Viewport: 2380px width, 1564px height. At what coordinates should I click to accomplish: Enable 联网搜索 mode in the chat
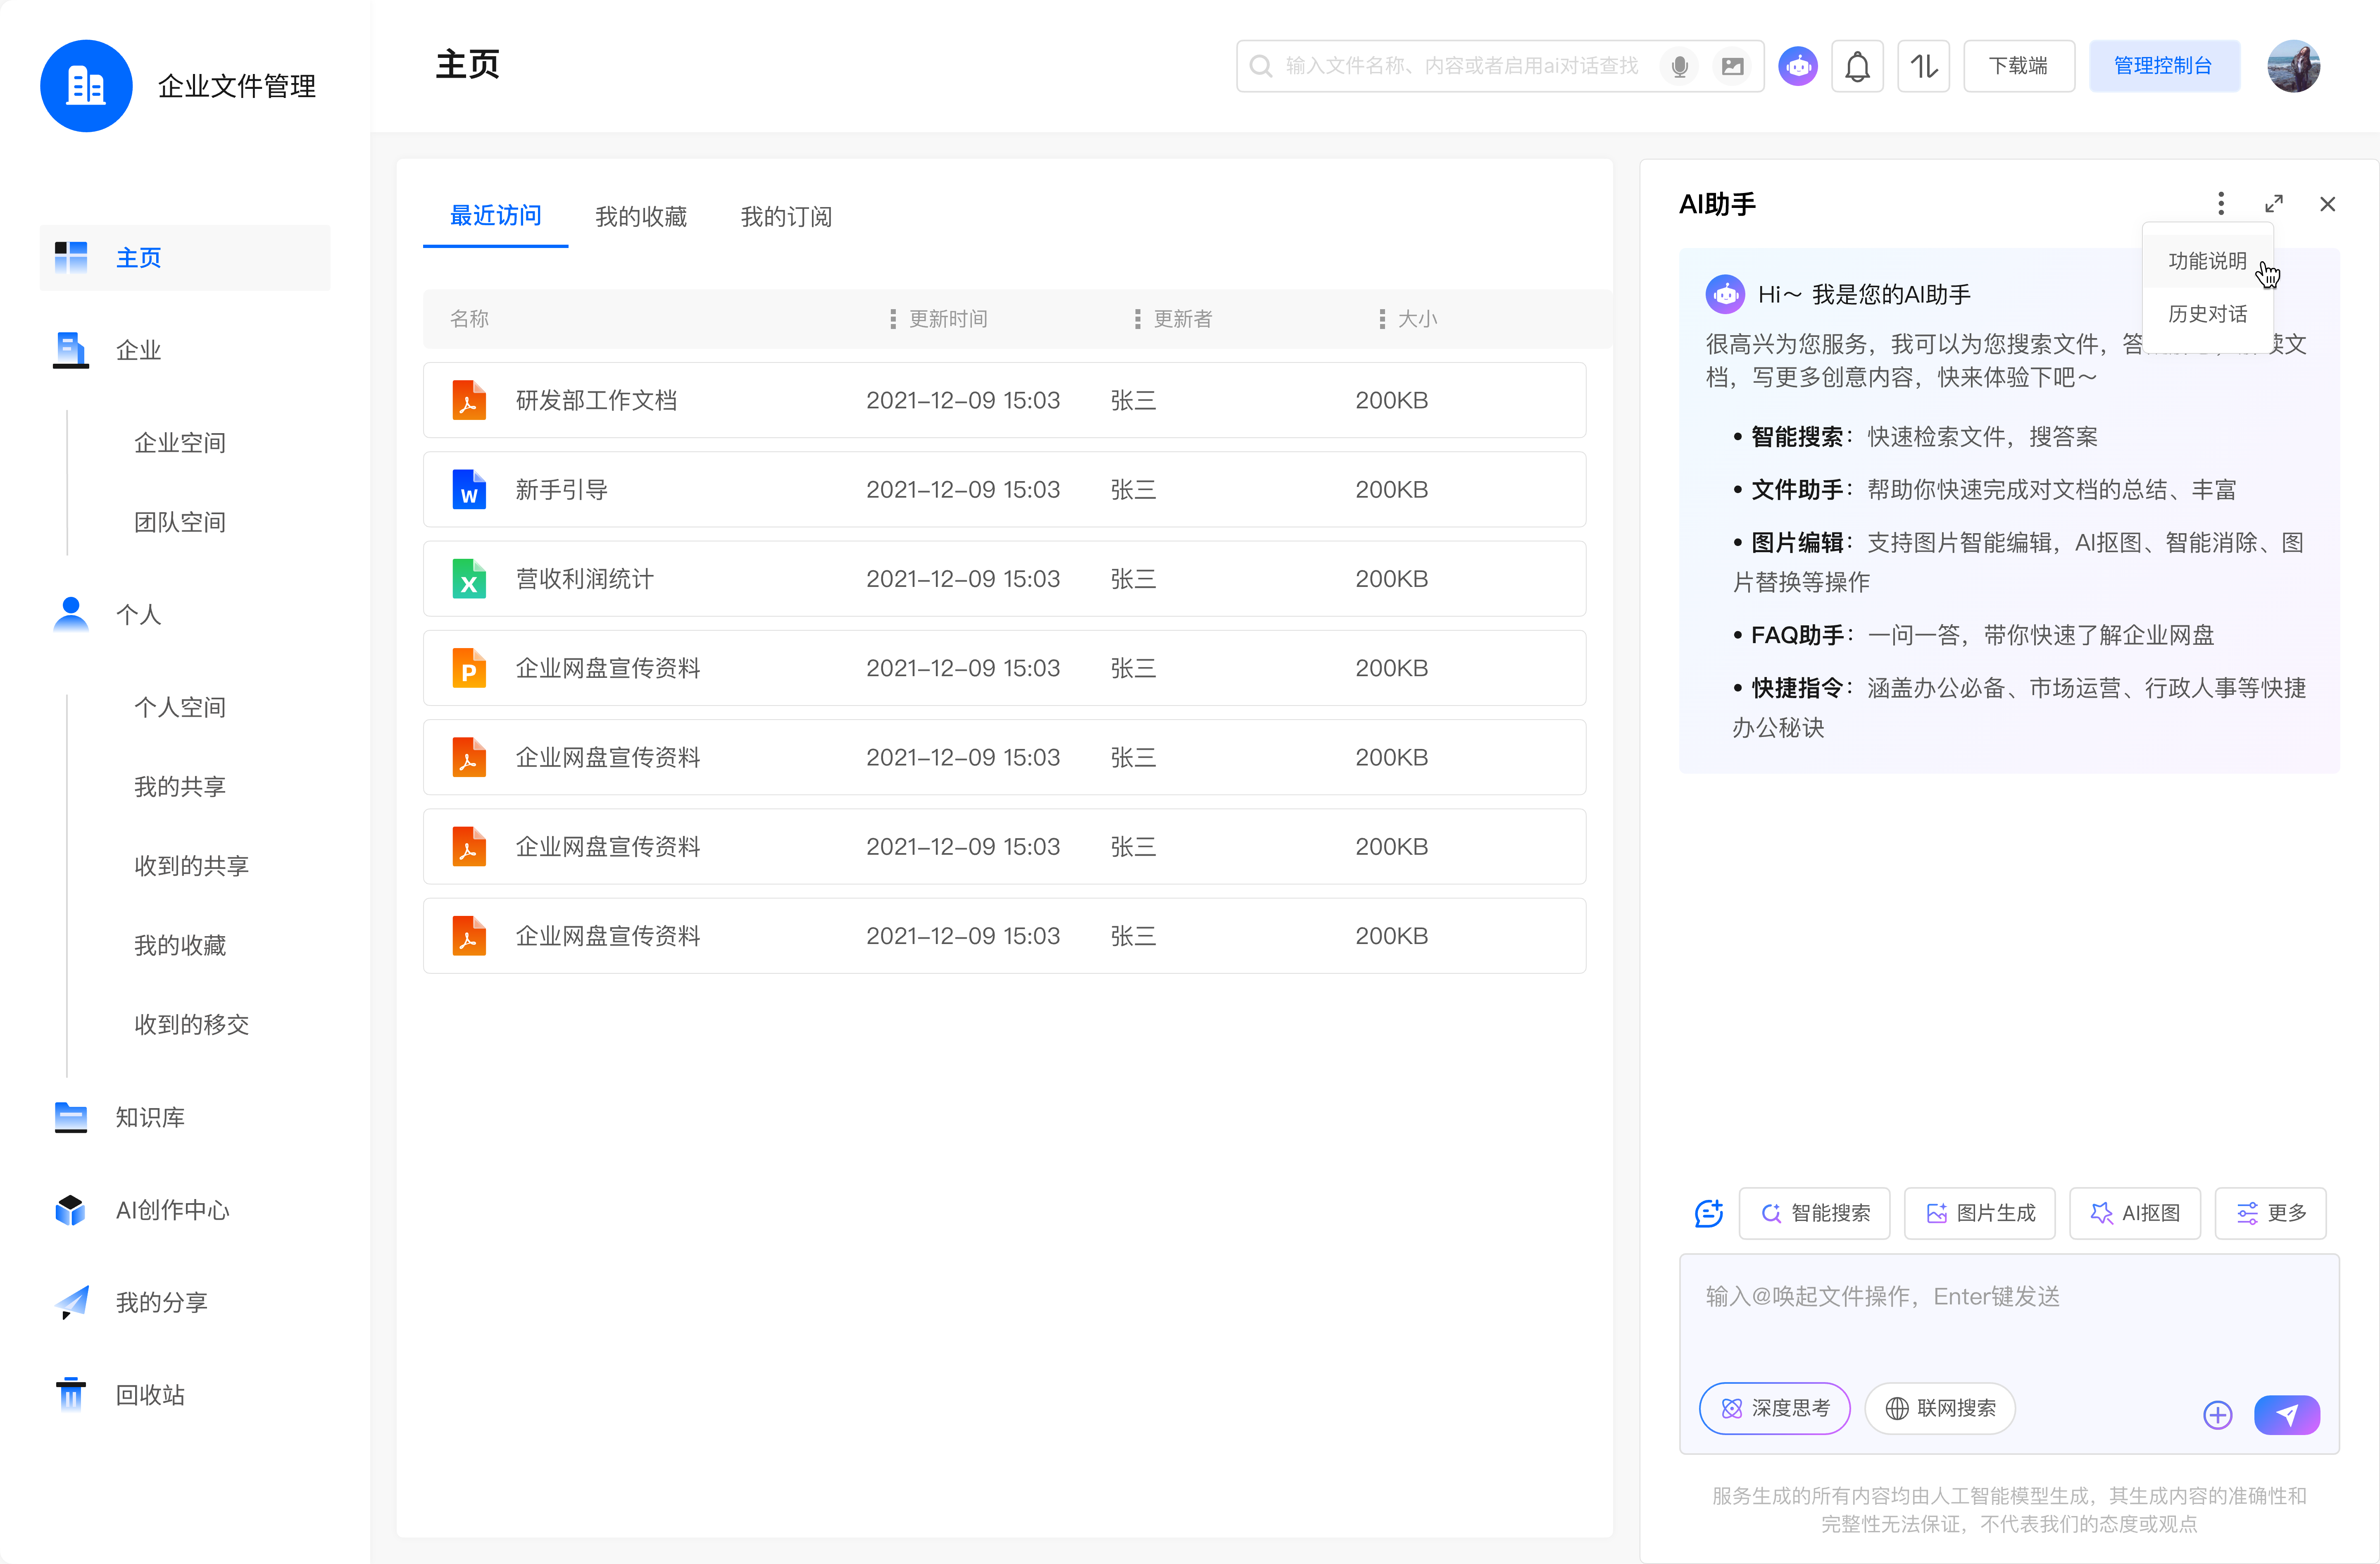pos(1940,1408)
